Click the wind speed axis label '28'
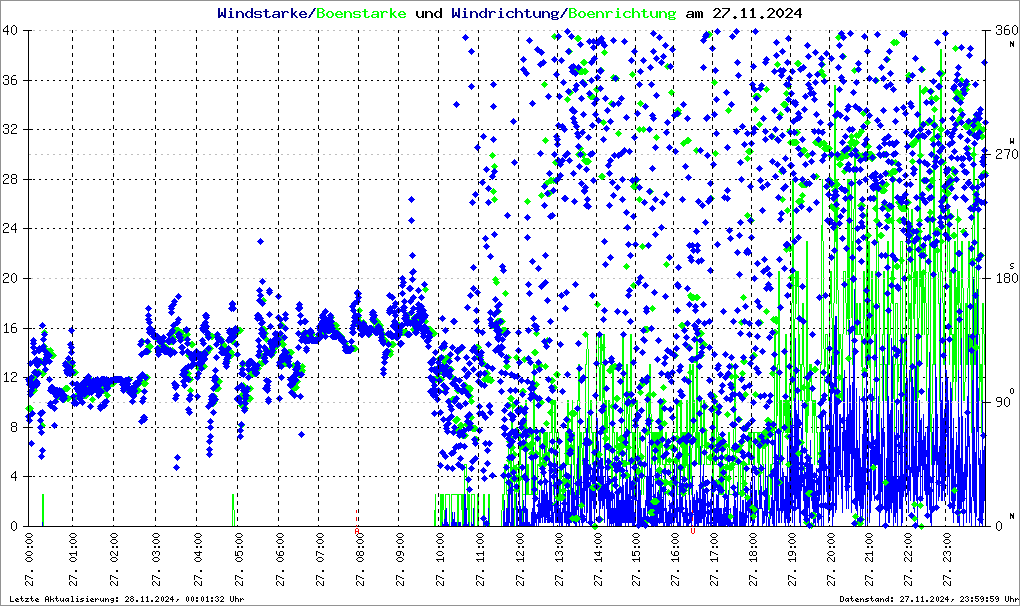The height and width of the screenshot is (606, 1020). pos(10,179)
